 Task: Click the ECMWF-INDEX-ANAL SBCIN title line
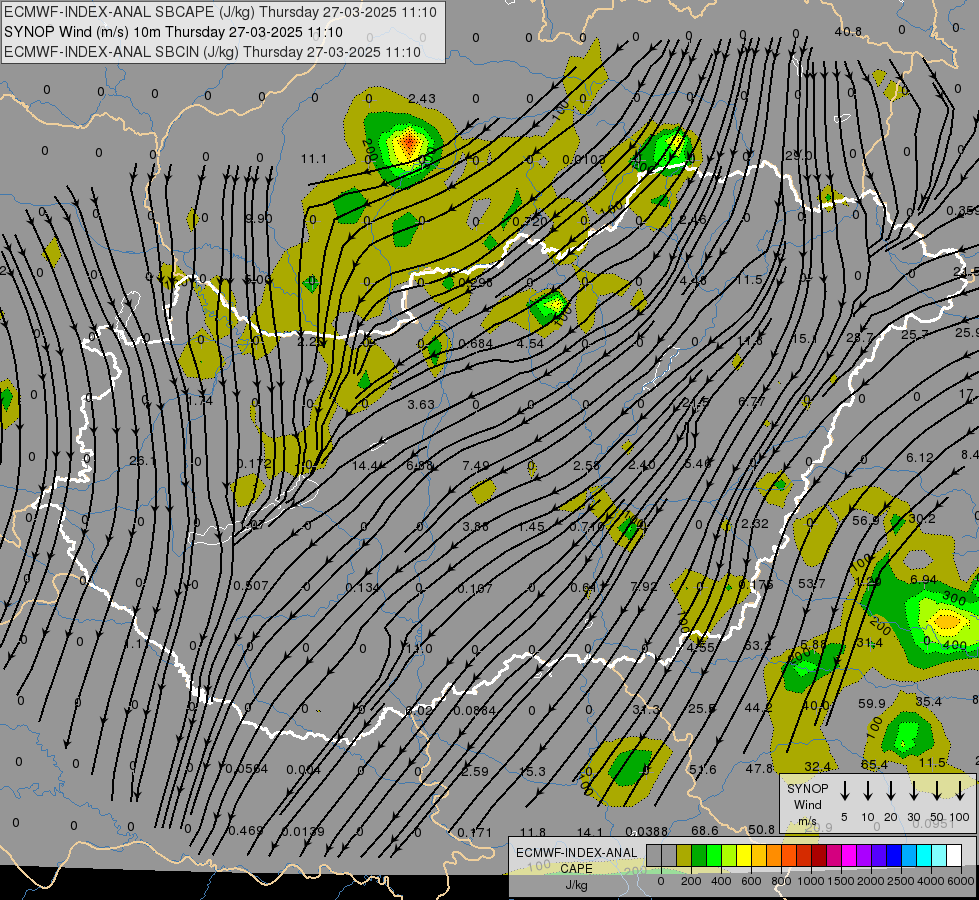click(212, 52)
